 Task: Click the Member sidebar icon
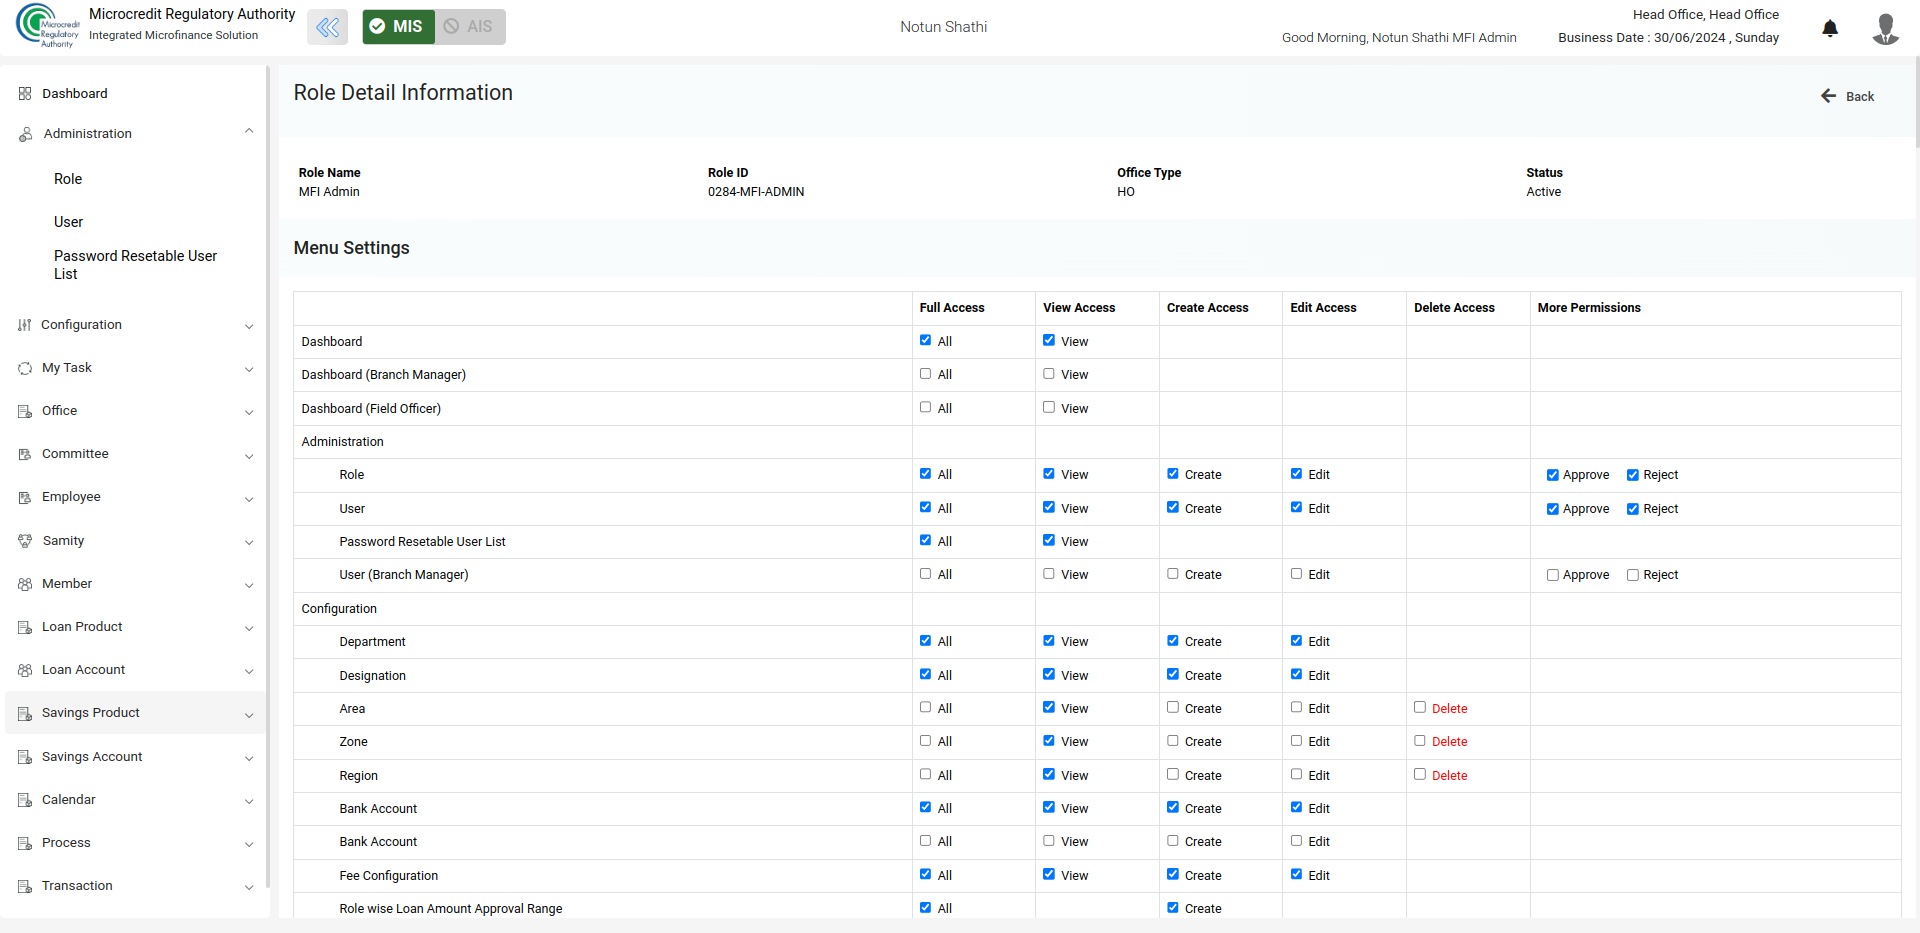[25, 584]
